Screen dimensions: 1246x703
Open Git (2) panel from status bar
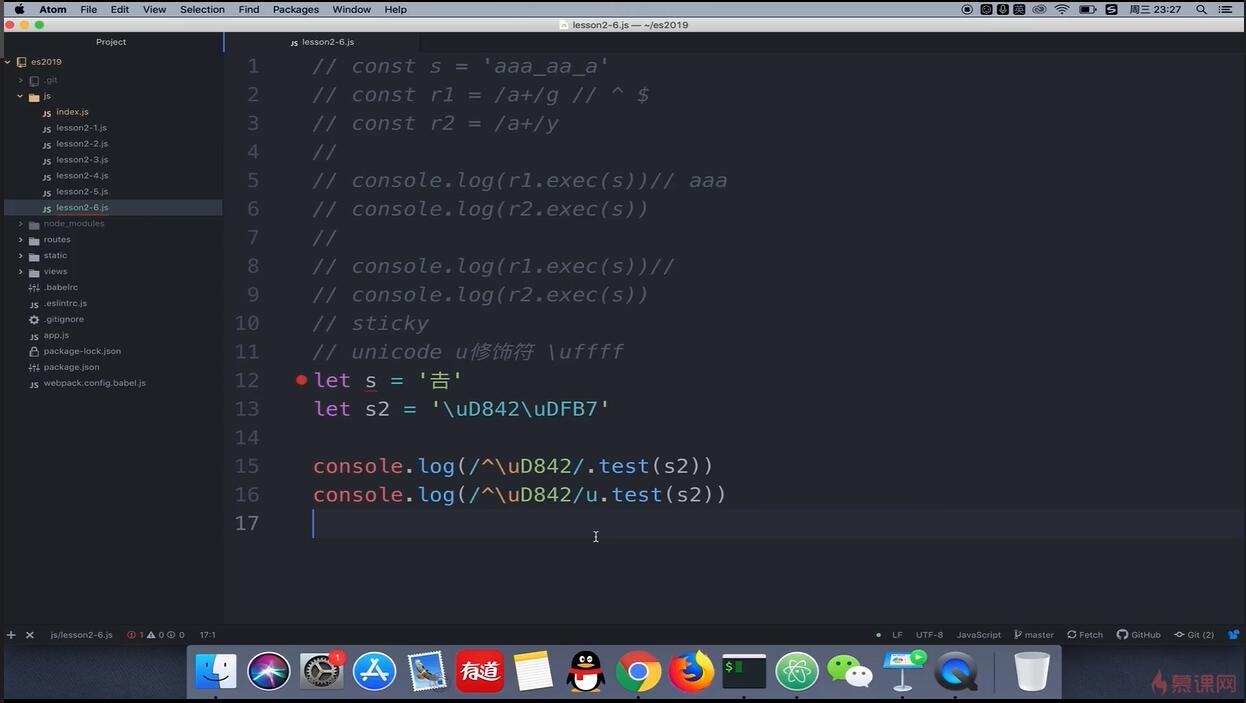pos(1194,635)
